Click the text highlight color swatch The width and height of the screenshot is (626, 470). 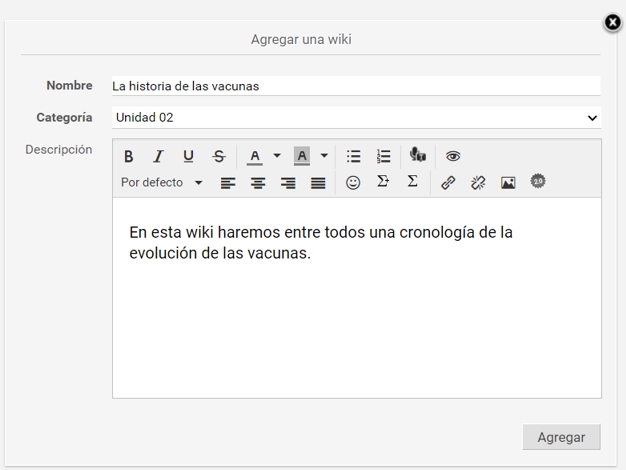tap(302, 156)
